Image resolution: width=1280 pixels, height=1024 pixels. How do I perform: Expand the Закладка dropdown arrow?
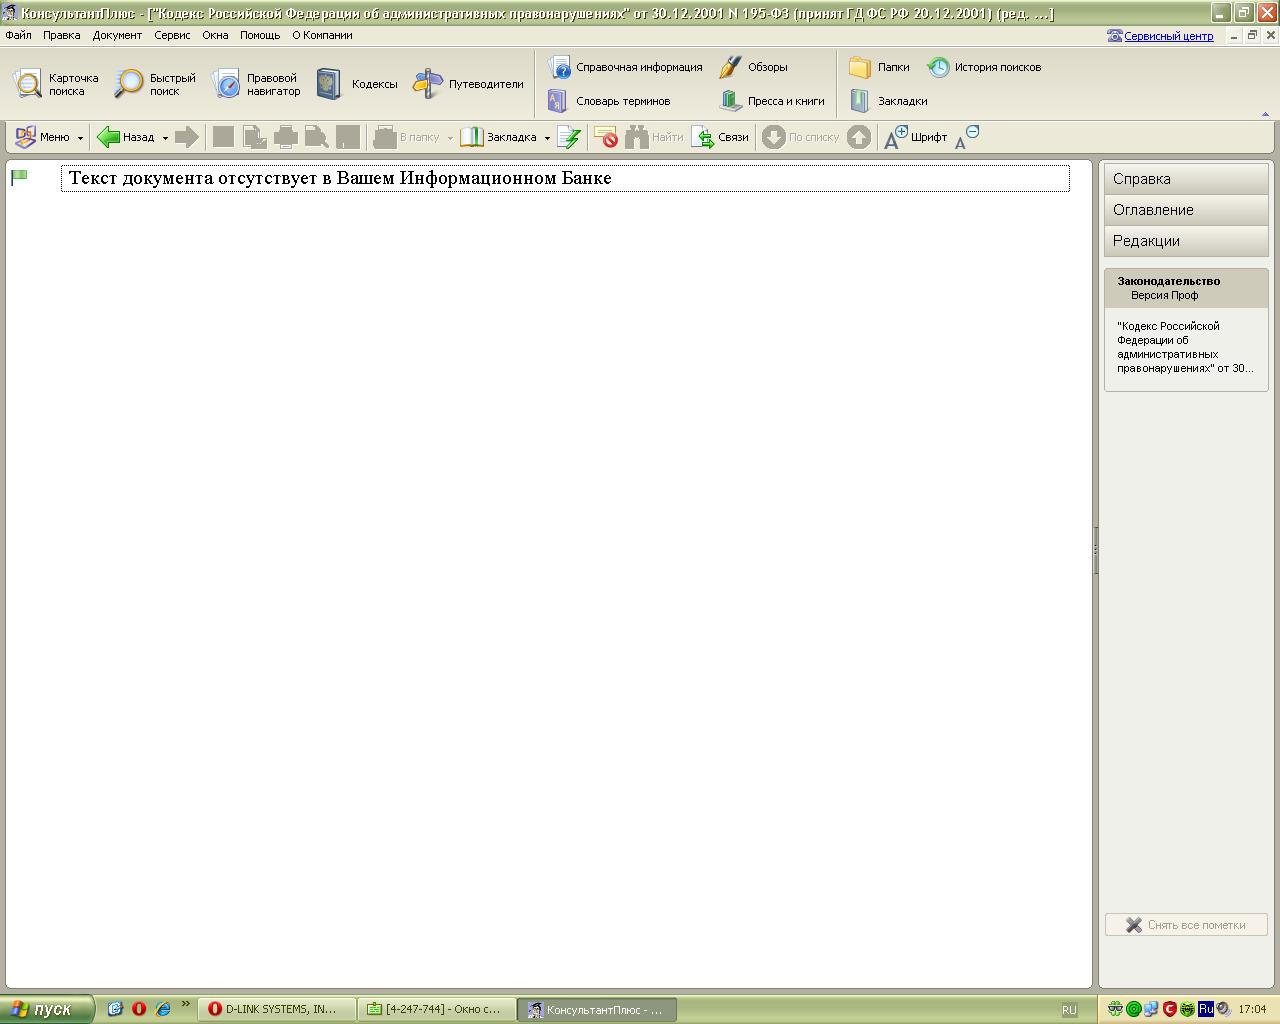click(547, 138)
